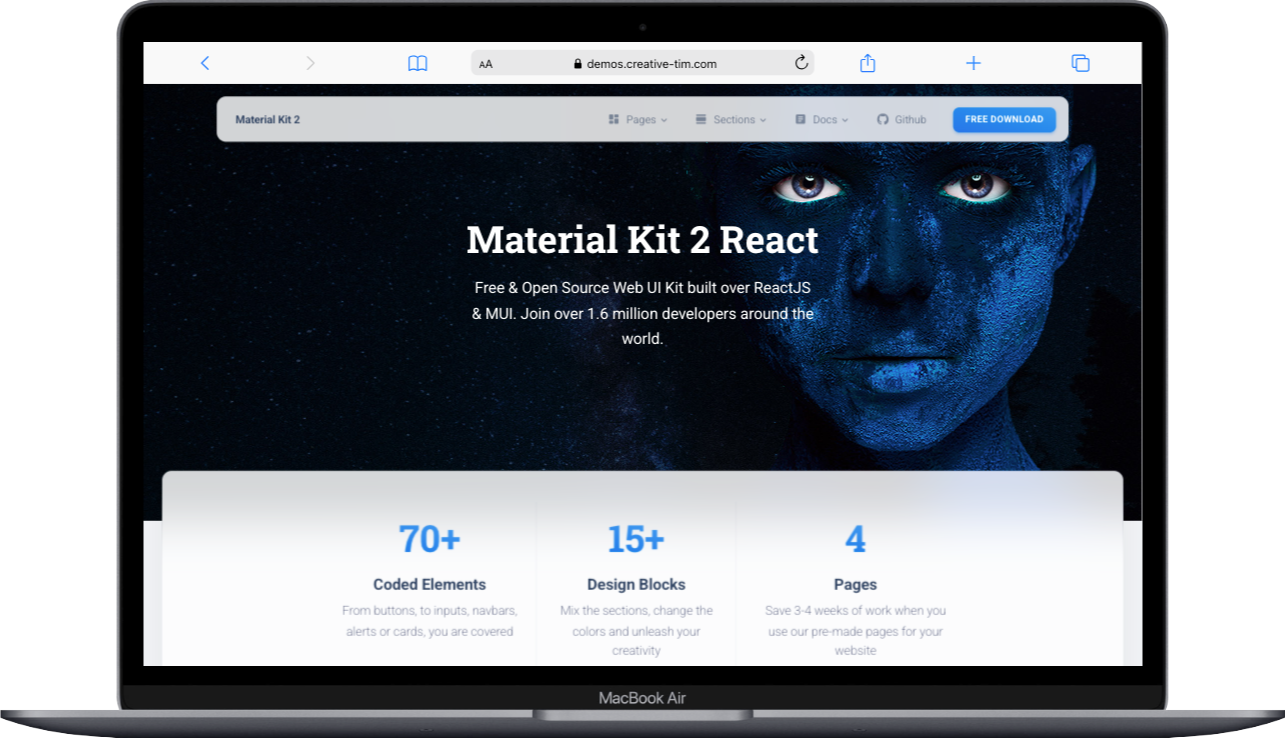Reload the page with the refresh icon
Image resolution: width=1285 pixels, height=738 pixels.
pyautogui.click(x=800, y=61)
